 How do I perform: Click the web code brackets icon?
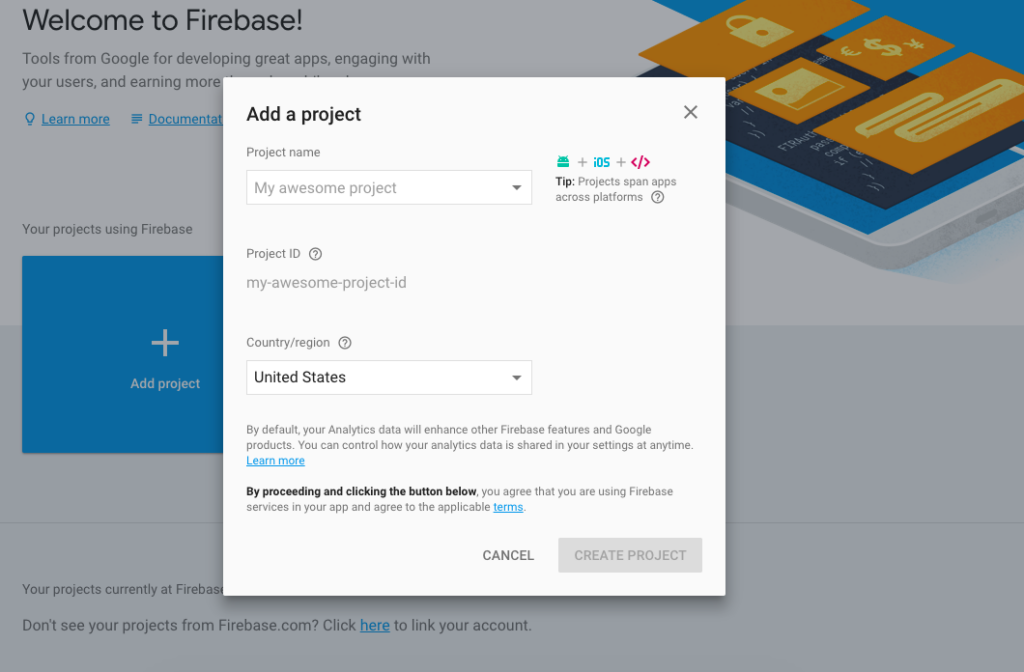641,162
